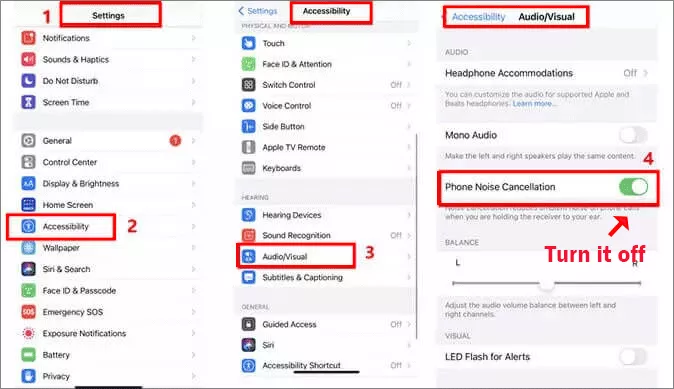Tap chevron on Touch row
The width and height of the screenshot is (674, 389).
coord(409,43)
